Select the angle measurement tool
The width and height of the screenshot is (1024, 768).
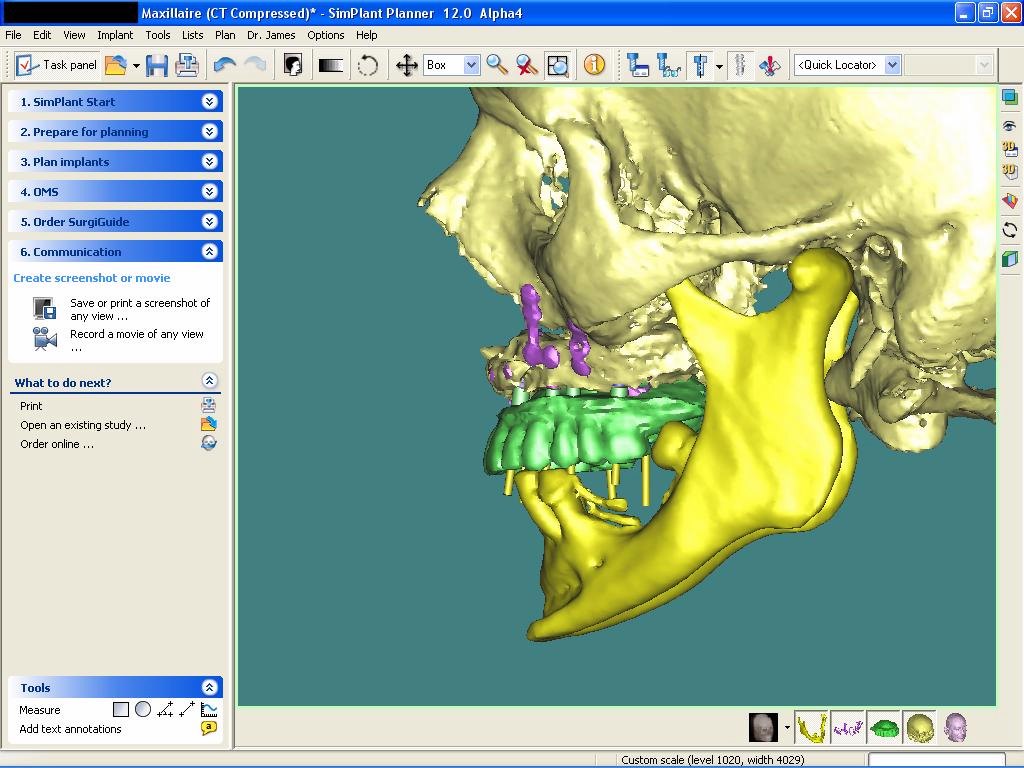coord(165,709)
